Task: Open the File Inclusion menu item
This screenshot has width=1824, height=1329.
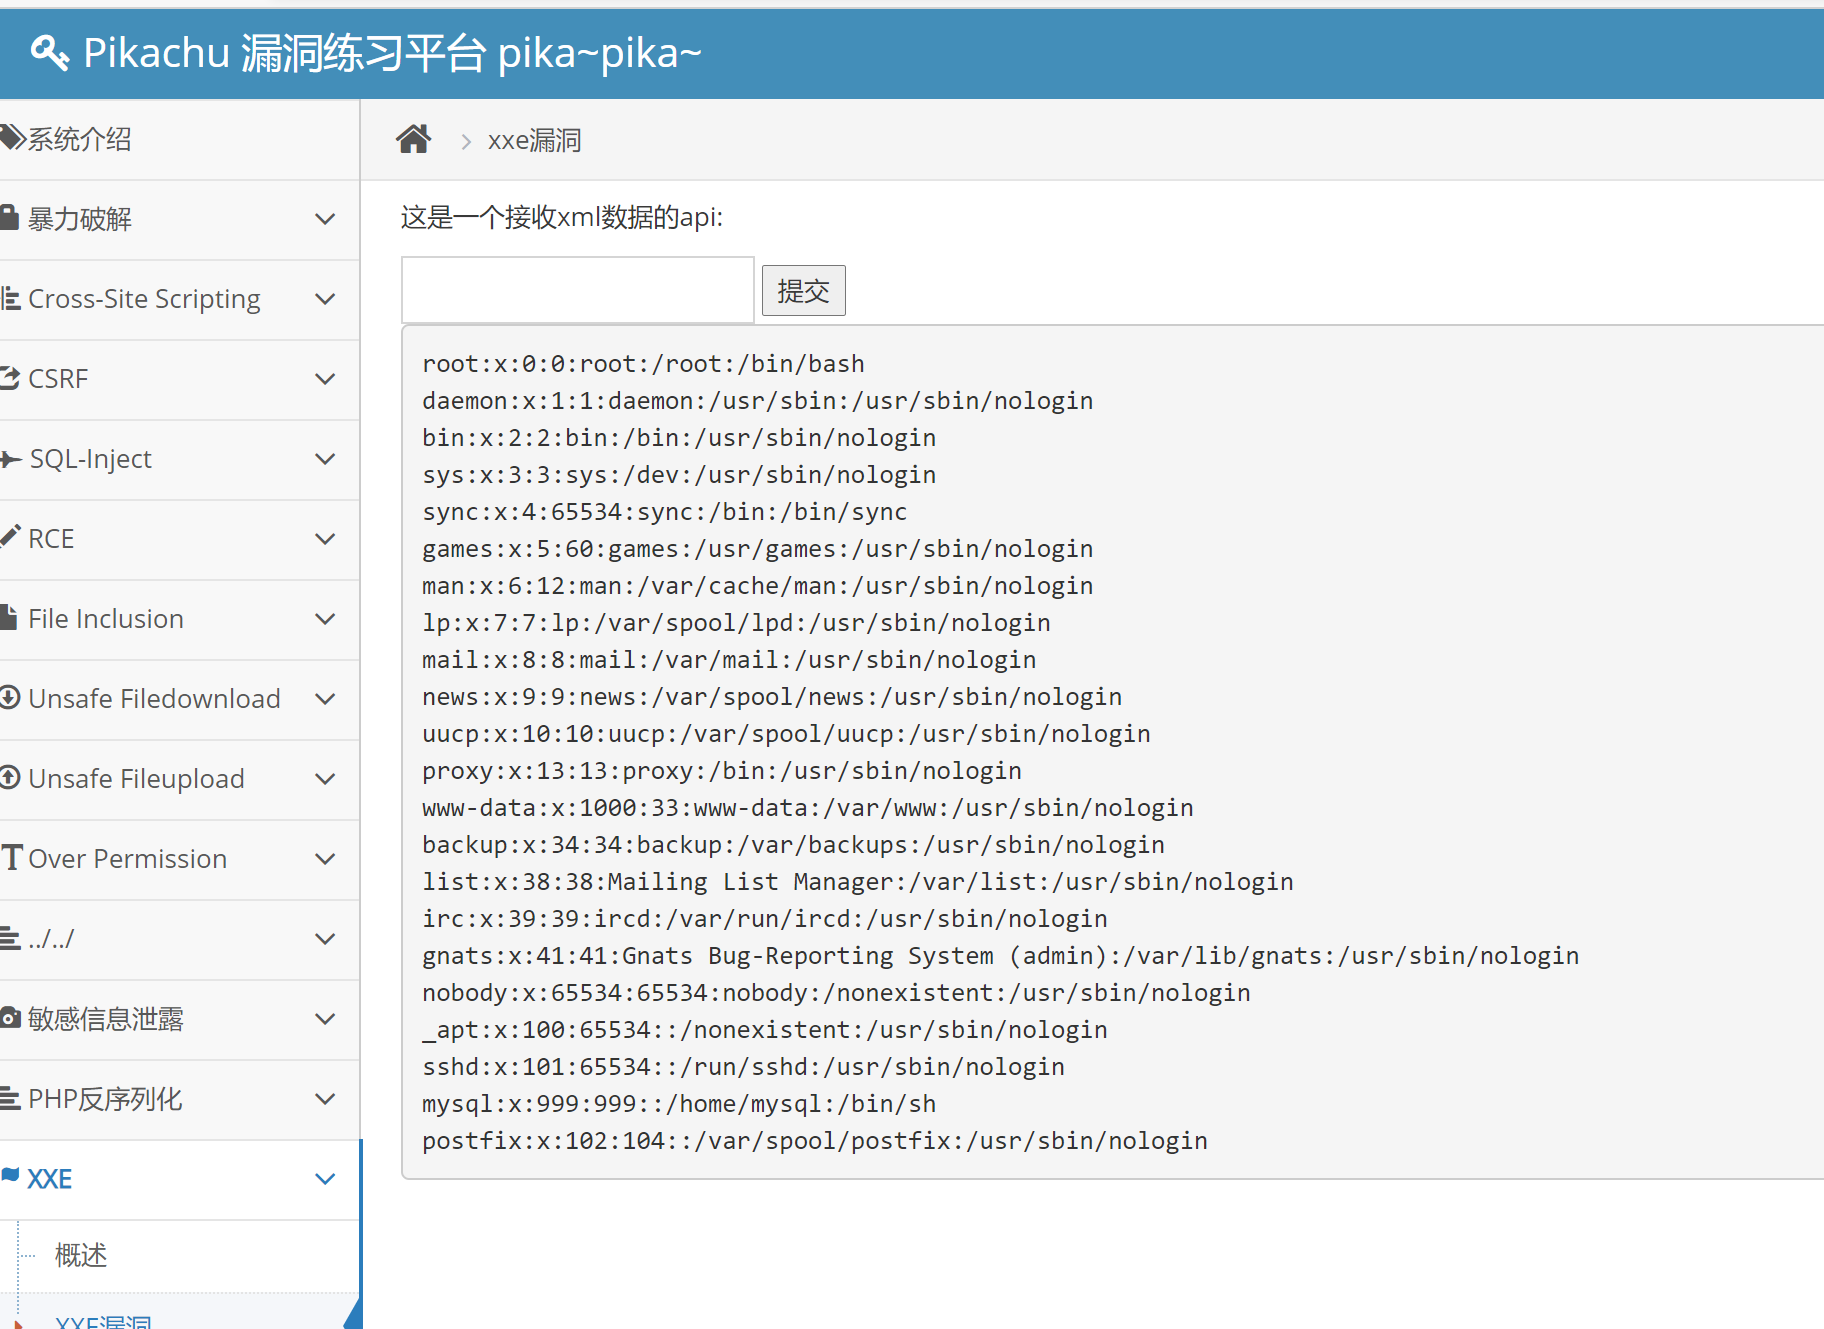Action: (x=106, y=619)
